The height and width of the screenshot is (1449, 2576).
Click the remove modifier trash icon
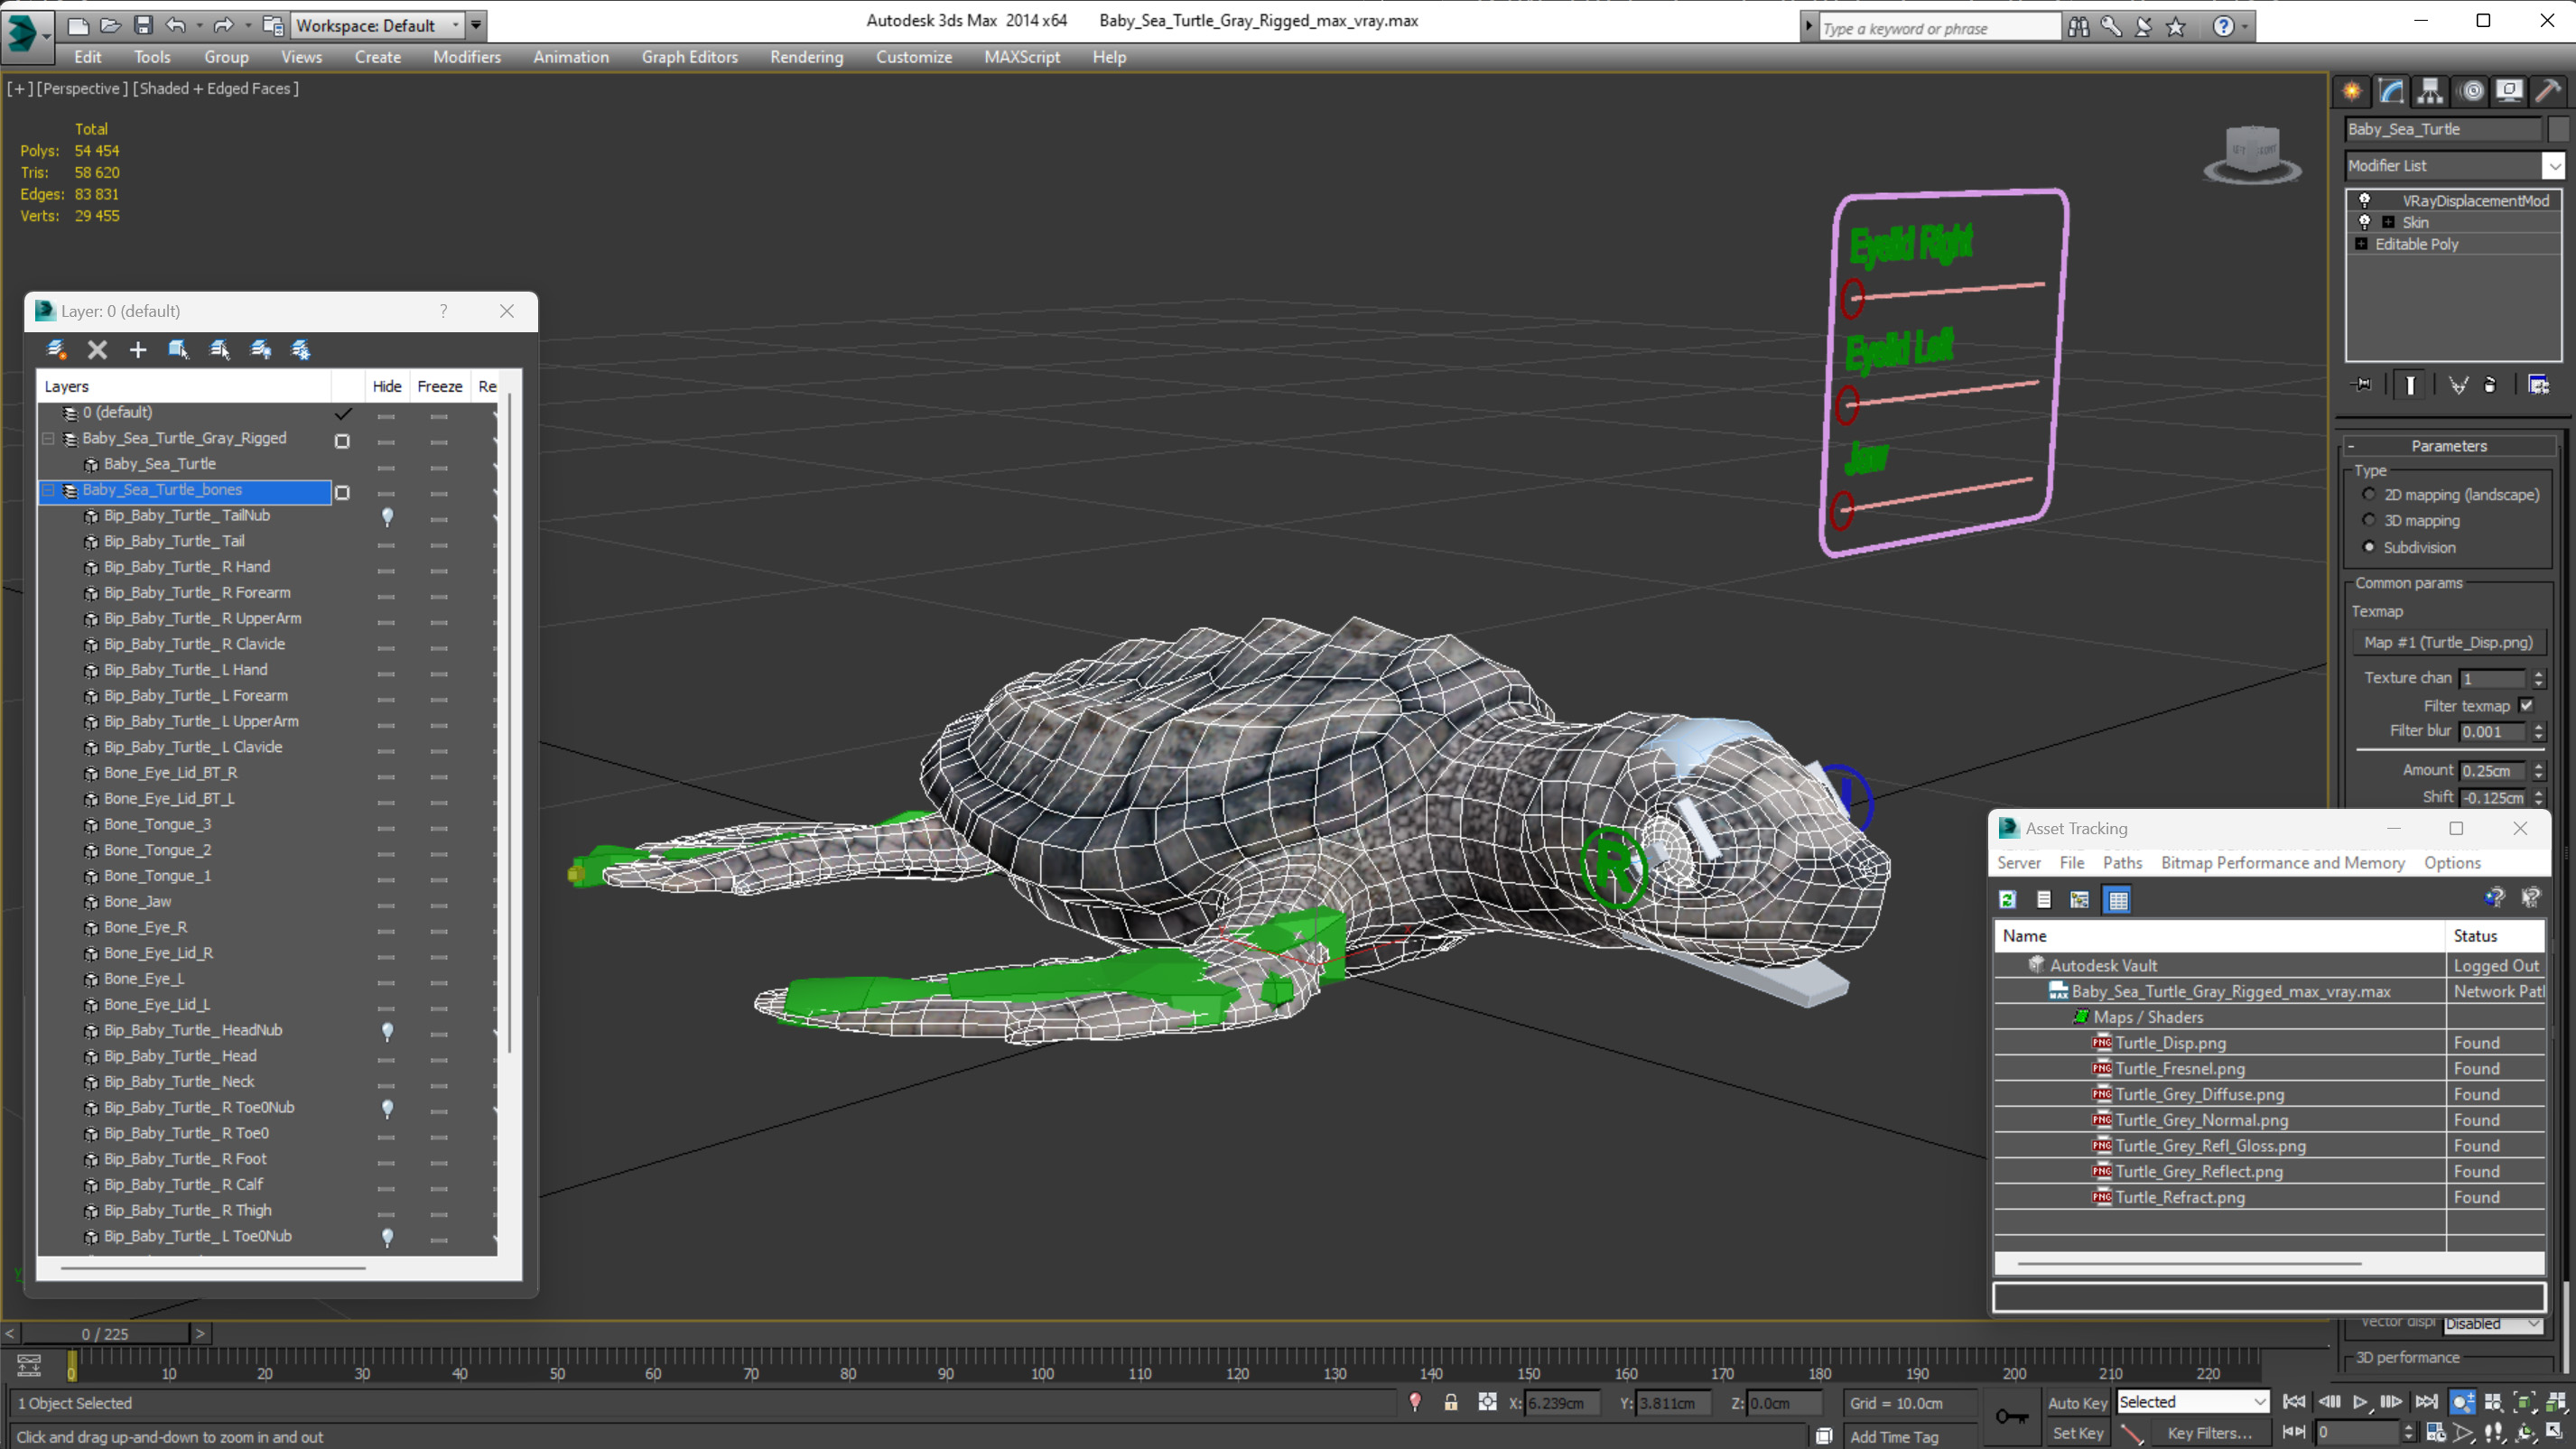click(x=2490, y=385)
